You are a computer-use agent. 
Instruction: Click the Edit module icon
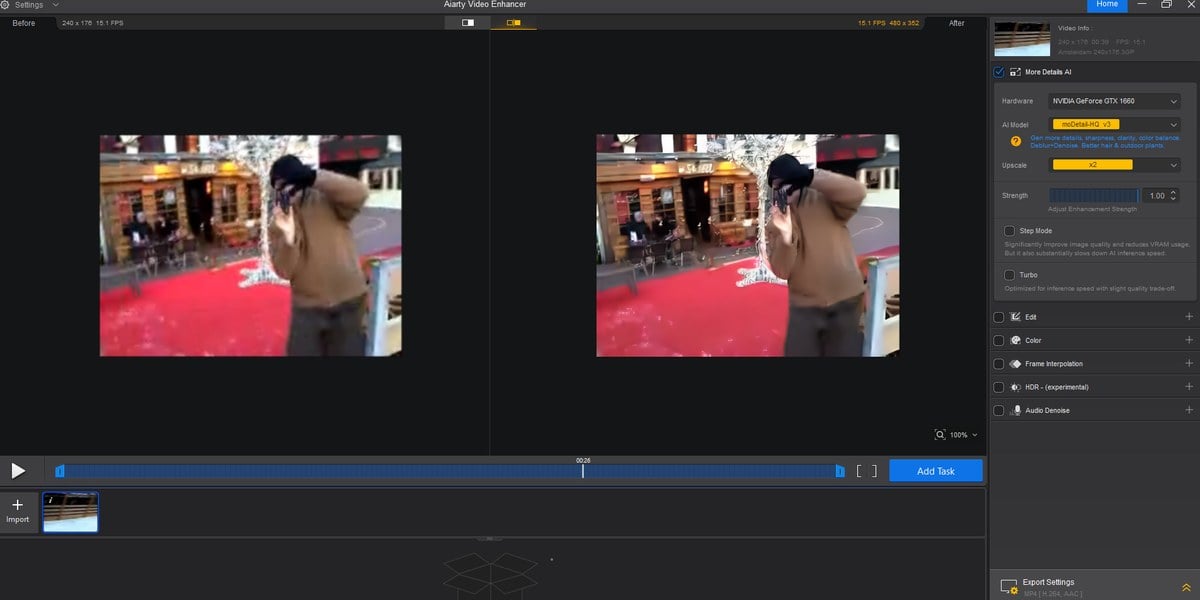coord(1015,317)
